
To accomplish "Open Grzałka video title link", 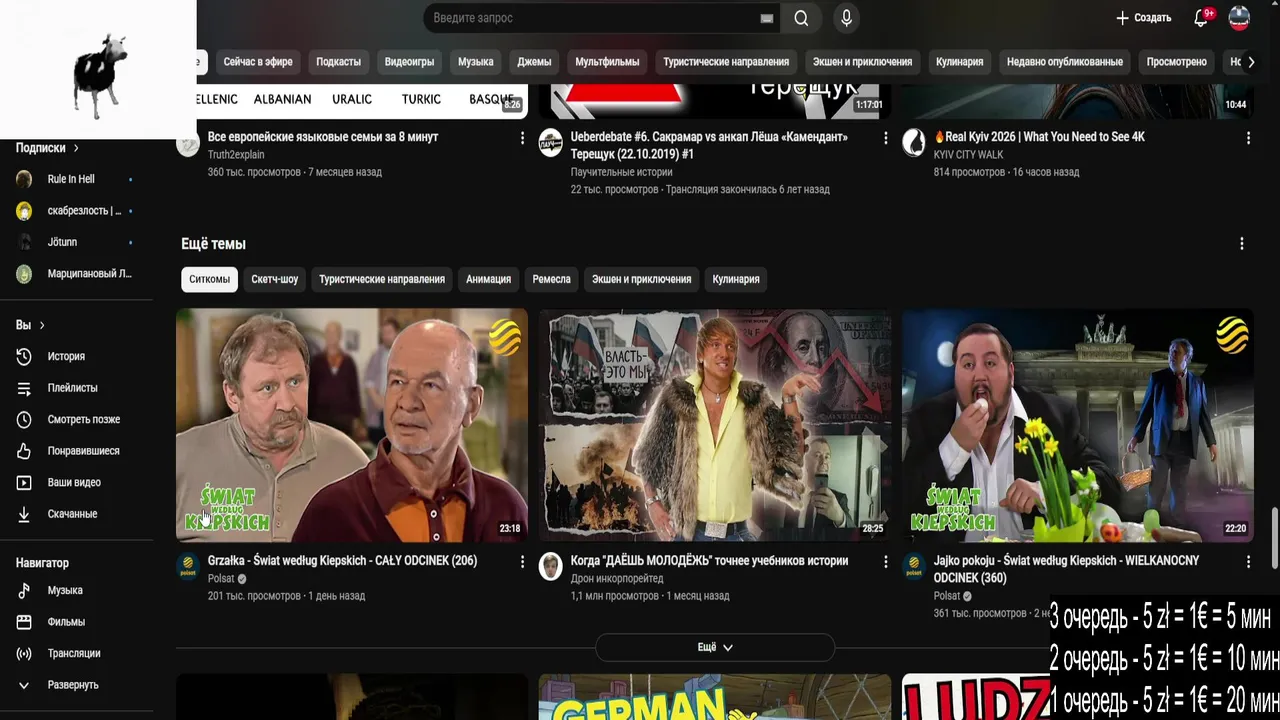I will click(342, 561).
